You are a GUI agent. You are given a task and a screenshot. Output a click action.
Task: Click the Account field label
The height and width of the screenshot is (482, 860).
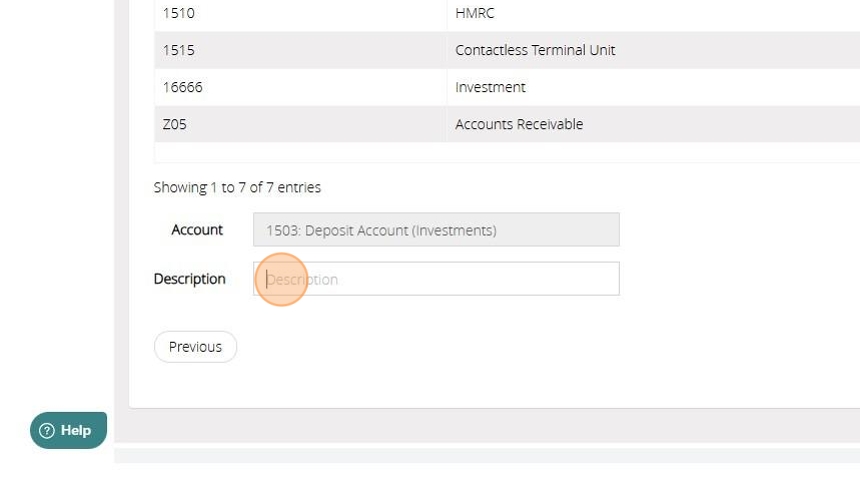click(197, 230)
